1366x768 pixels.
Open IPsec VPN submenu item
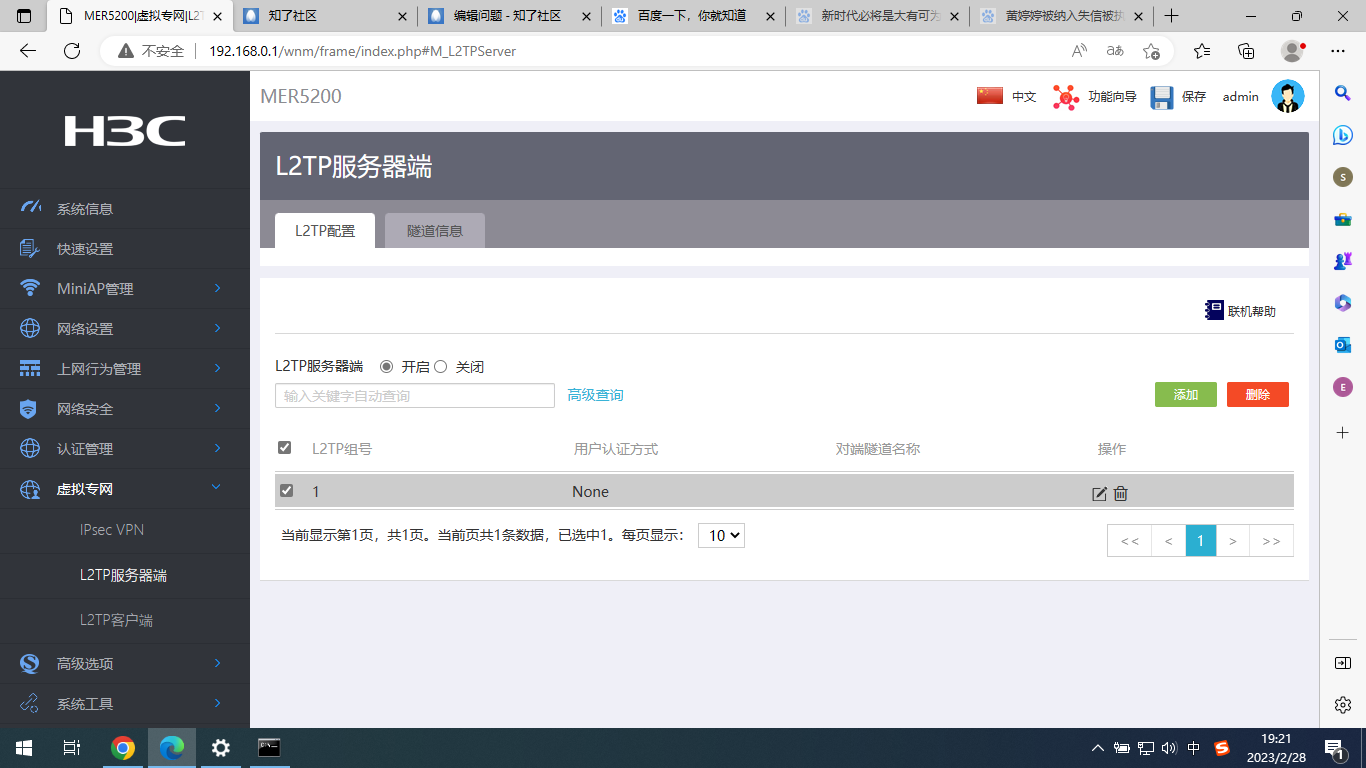(x=112, y=530)
